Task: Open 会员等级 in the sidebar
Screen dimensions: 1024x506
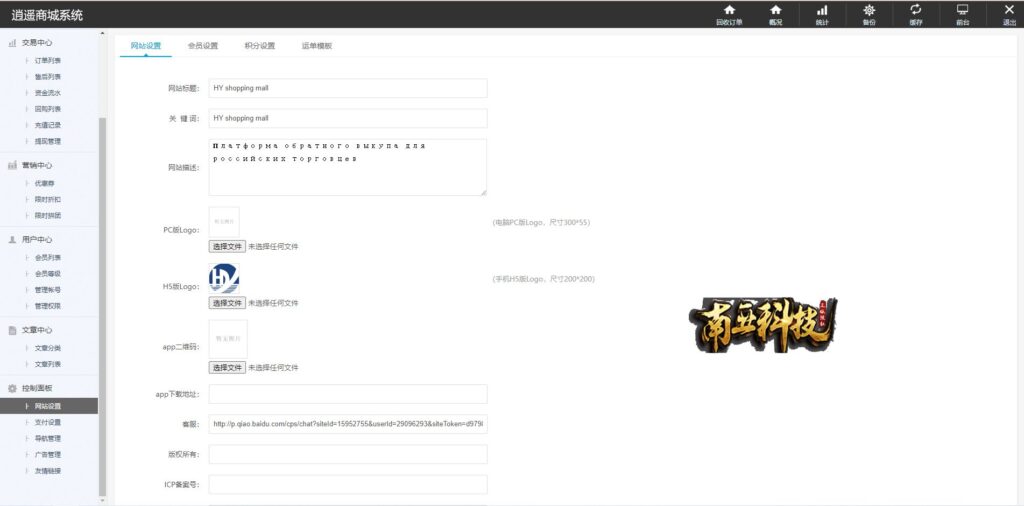Action: [48, 274]
